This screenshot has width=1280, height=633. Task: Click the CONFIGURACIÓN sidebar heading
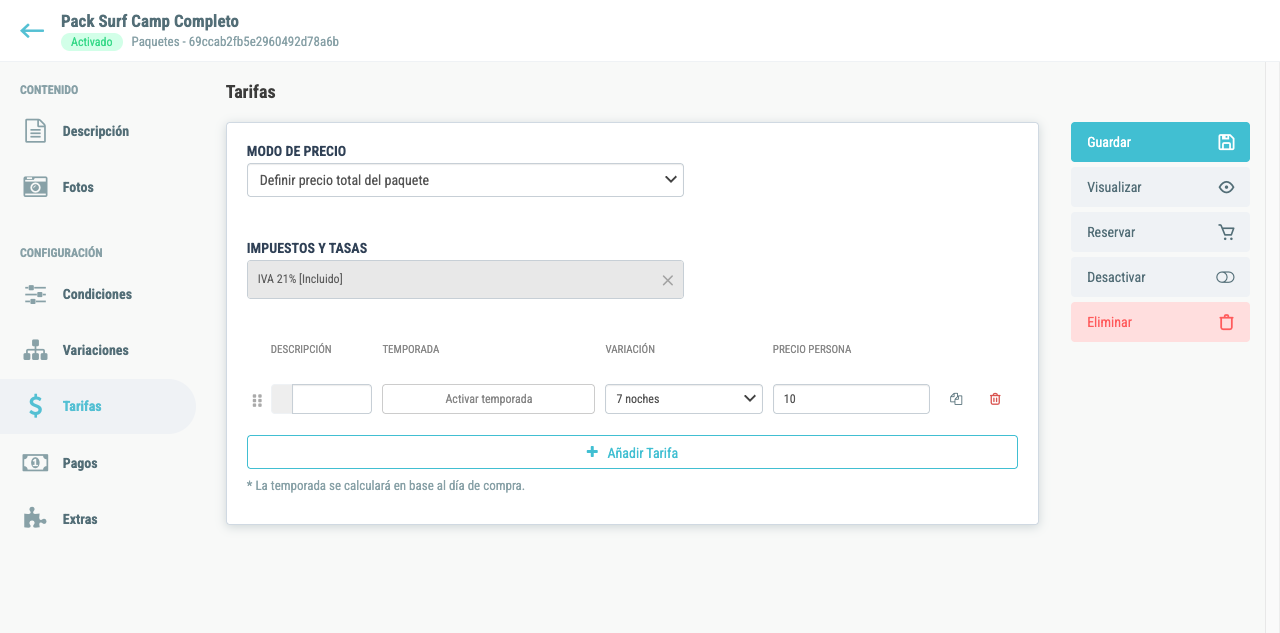point(61,253)
